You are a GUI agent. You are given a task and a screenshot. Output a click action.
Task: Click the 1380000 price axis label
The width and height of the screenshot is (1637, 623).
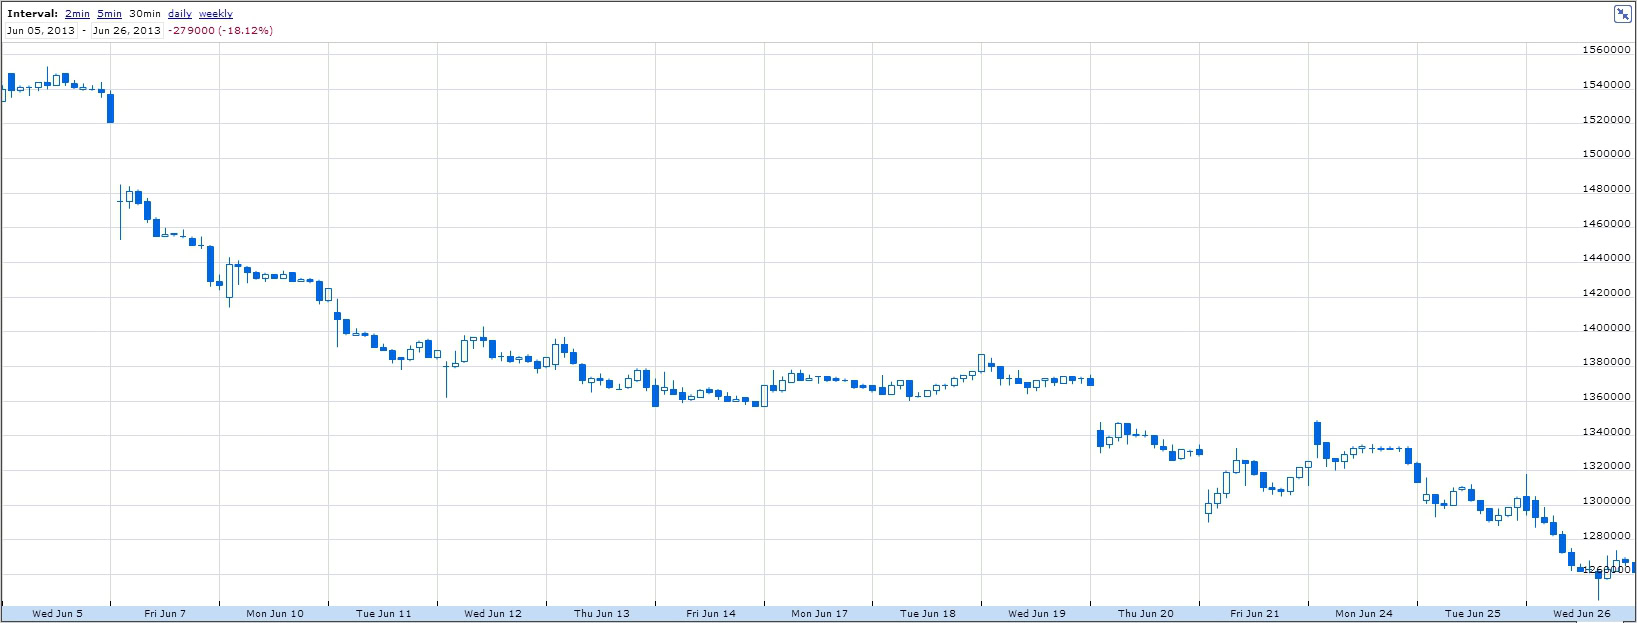(x=1608, y=362)
